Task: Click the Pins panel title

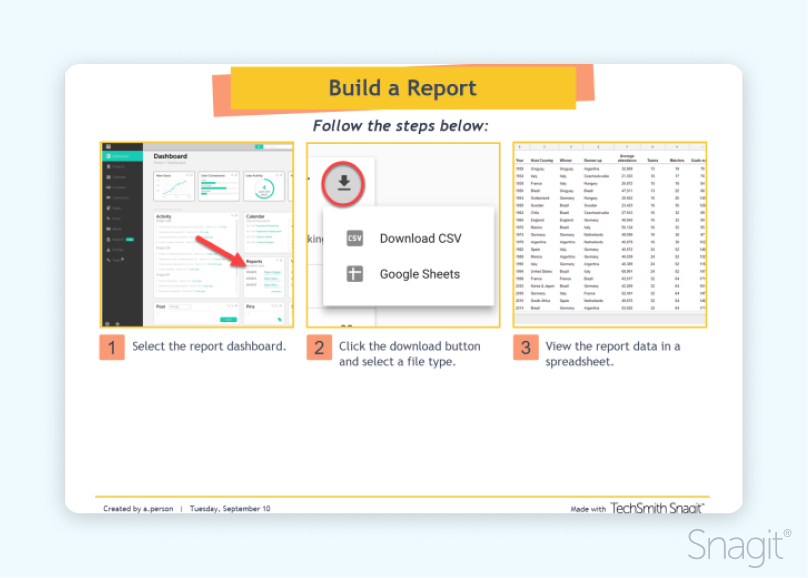Action: 250,307
